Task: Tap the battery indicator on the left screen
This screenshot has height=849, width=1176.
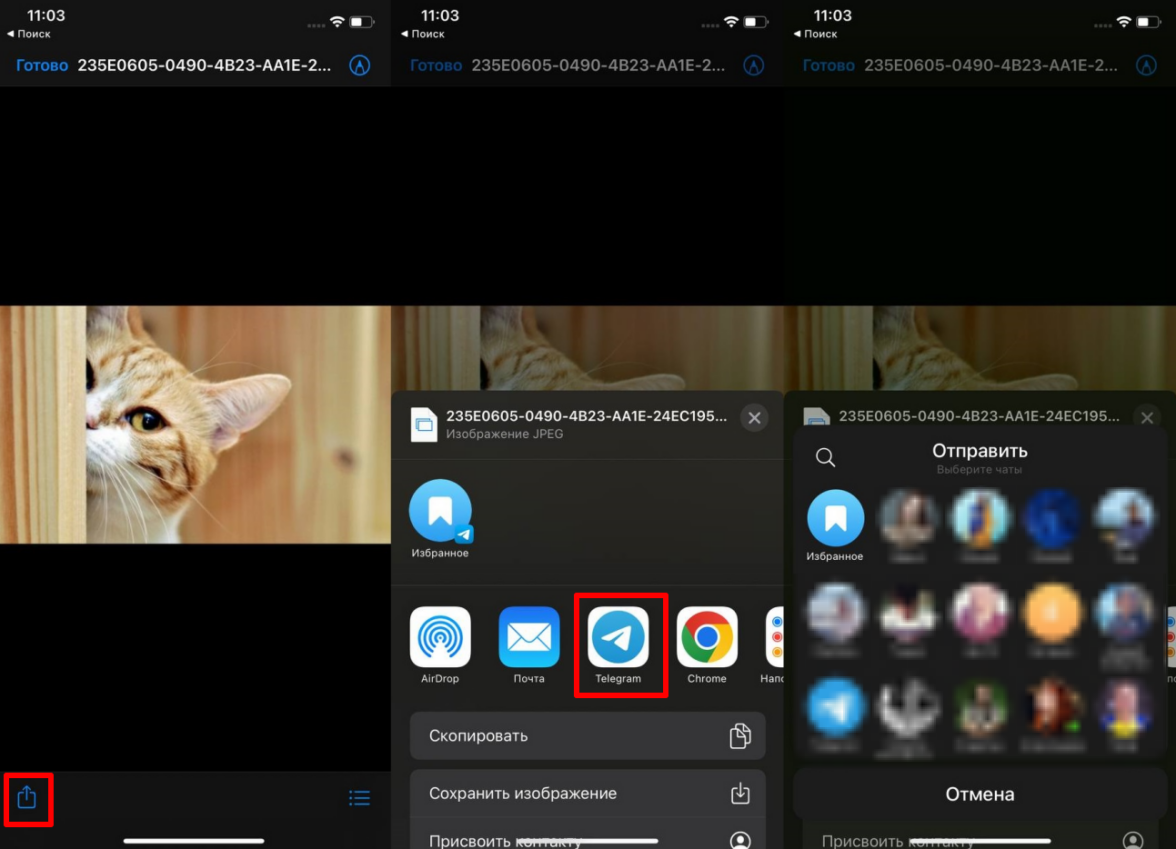Action: click(362, 22)
